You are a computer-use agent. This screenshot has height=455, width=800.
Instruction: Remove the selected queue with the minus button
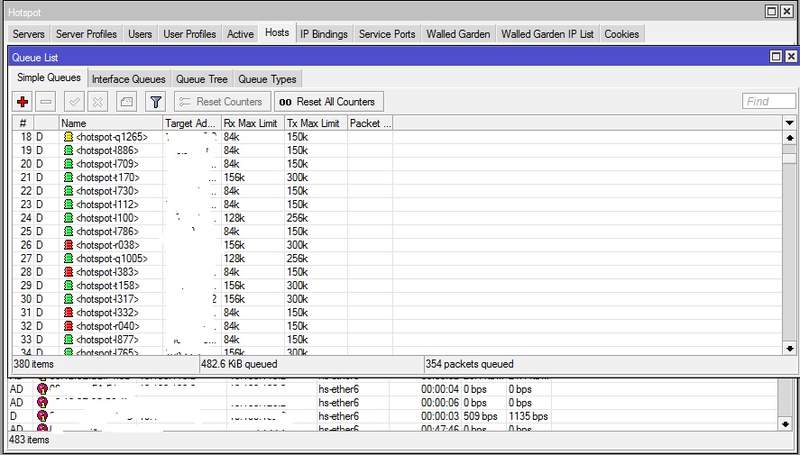(x=46, y=102)
